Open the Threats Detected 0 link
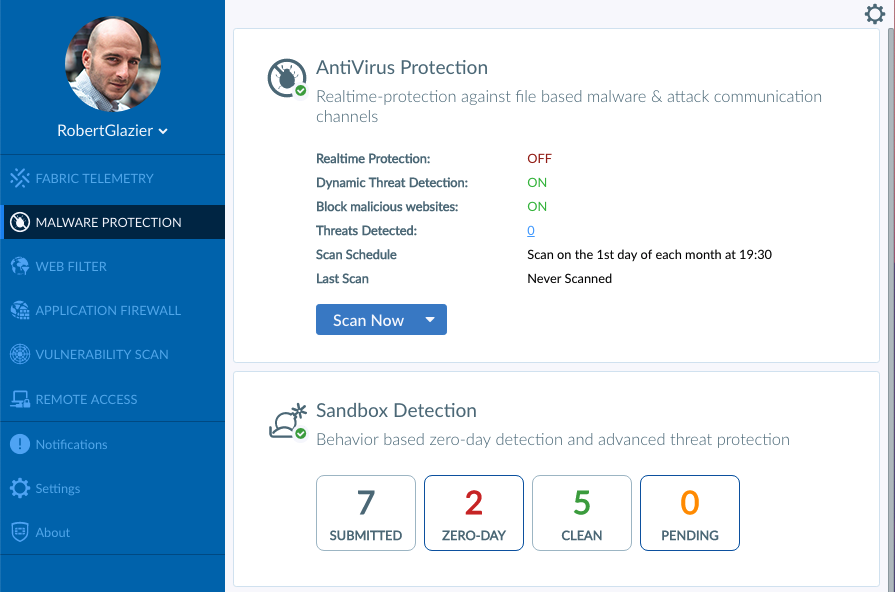Viewport: 895px width, 592px height. (x=531, y=231)
